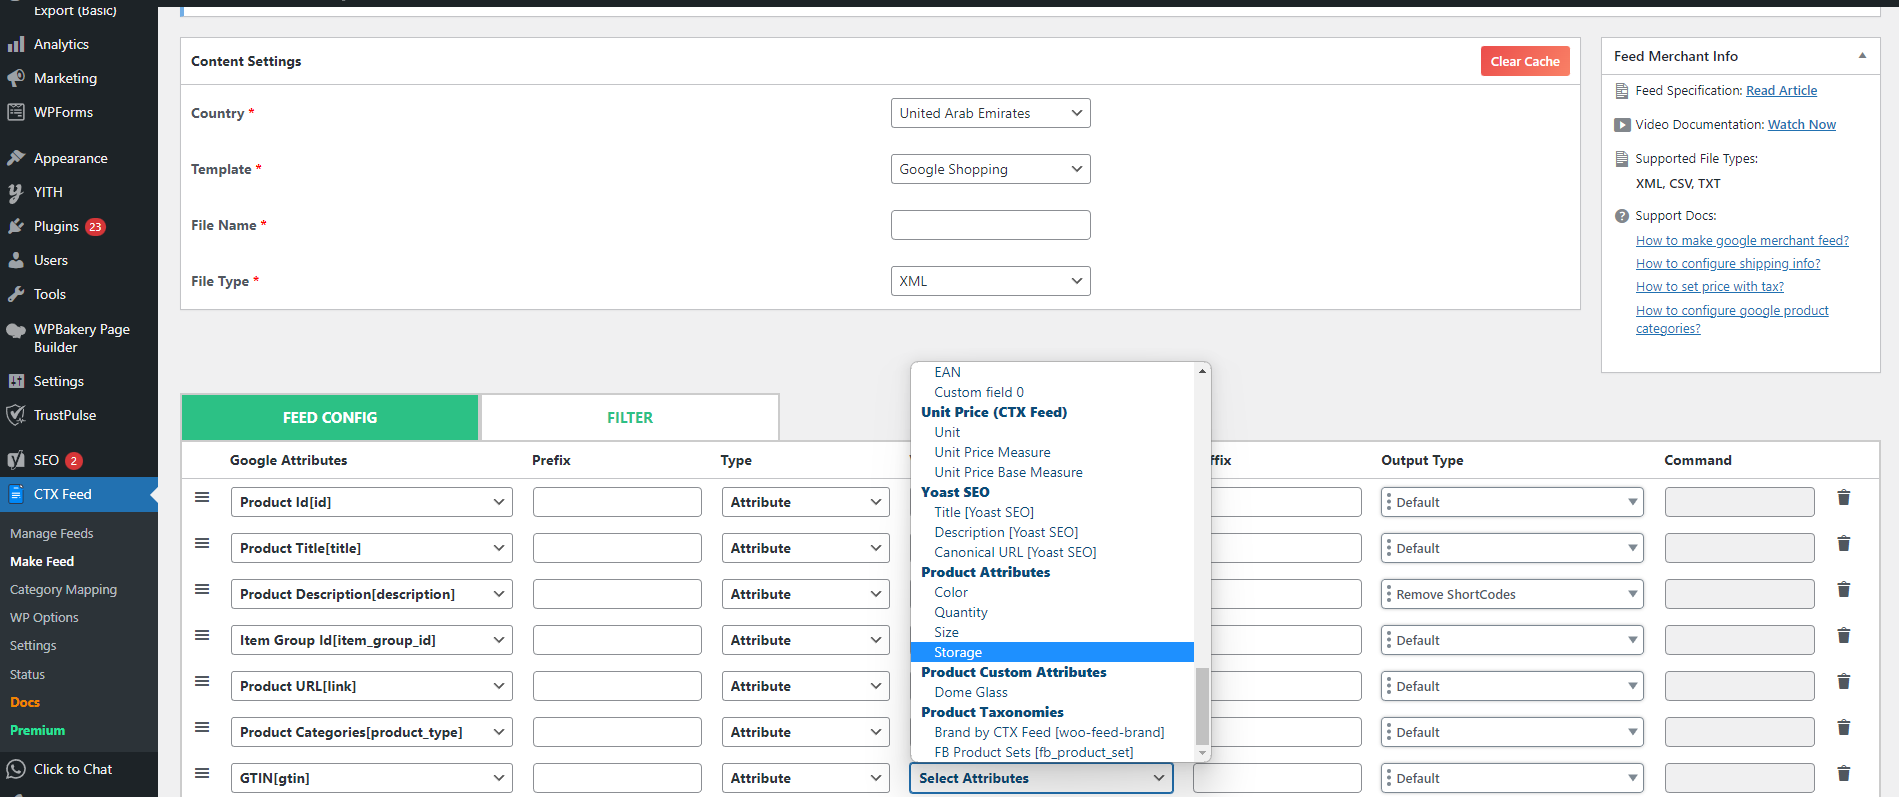Open the Watch Now link
The width and height of the screenshot is (1899, 797).
click(x=1802, y=124)
